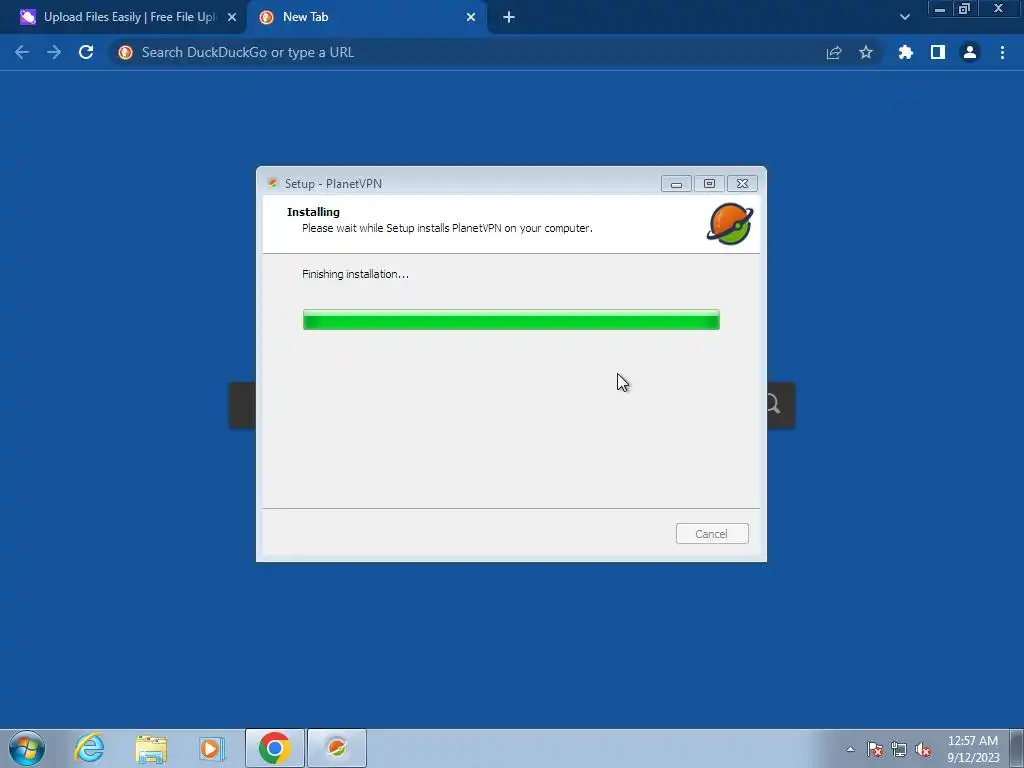This screenshot has width=1024, height=768.
Task: Show hidden tray icons arrow
Action: (x=850, y=749)
